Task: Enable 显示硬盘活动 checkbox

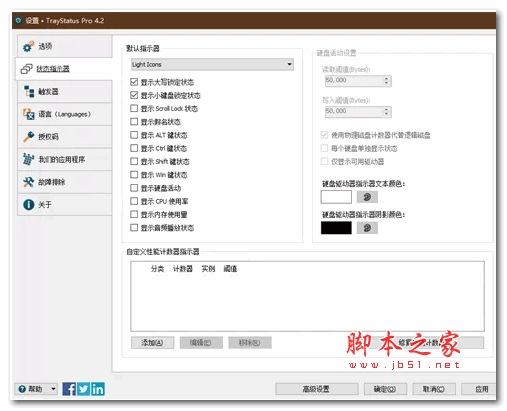Action: point(134,188)
